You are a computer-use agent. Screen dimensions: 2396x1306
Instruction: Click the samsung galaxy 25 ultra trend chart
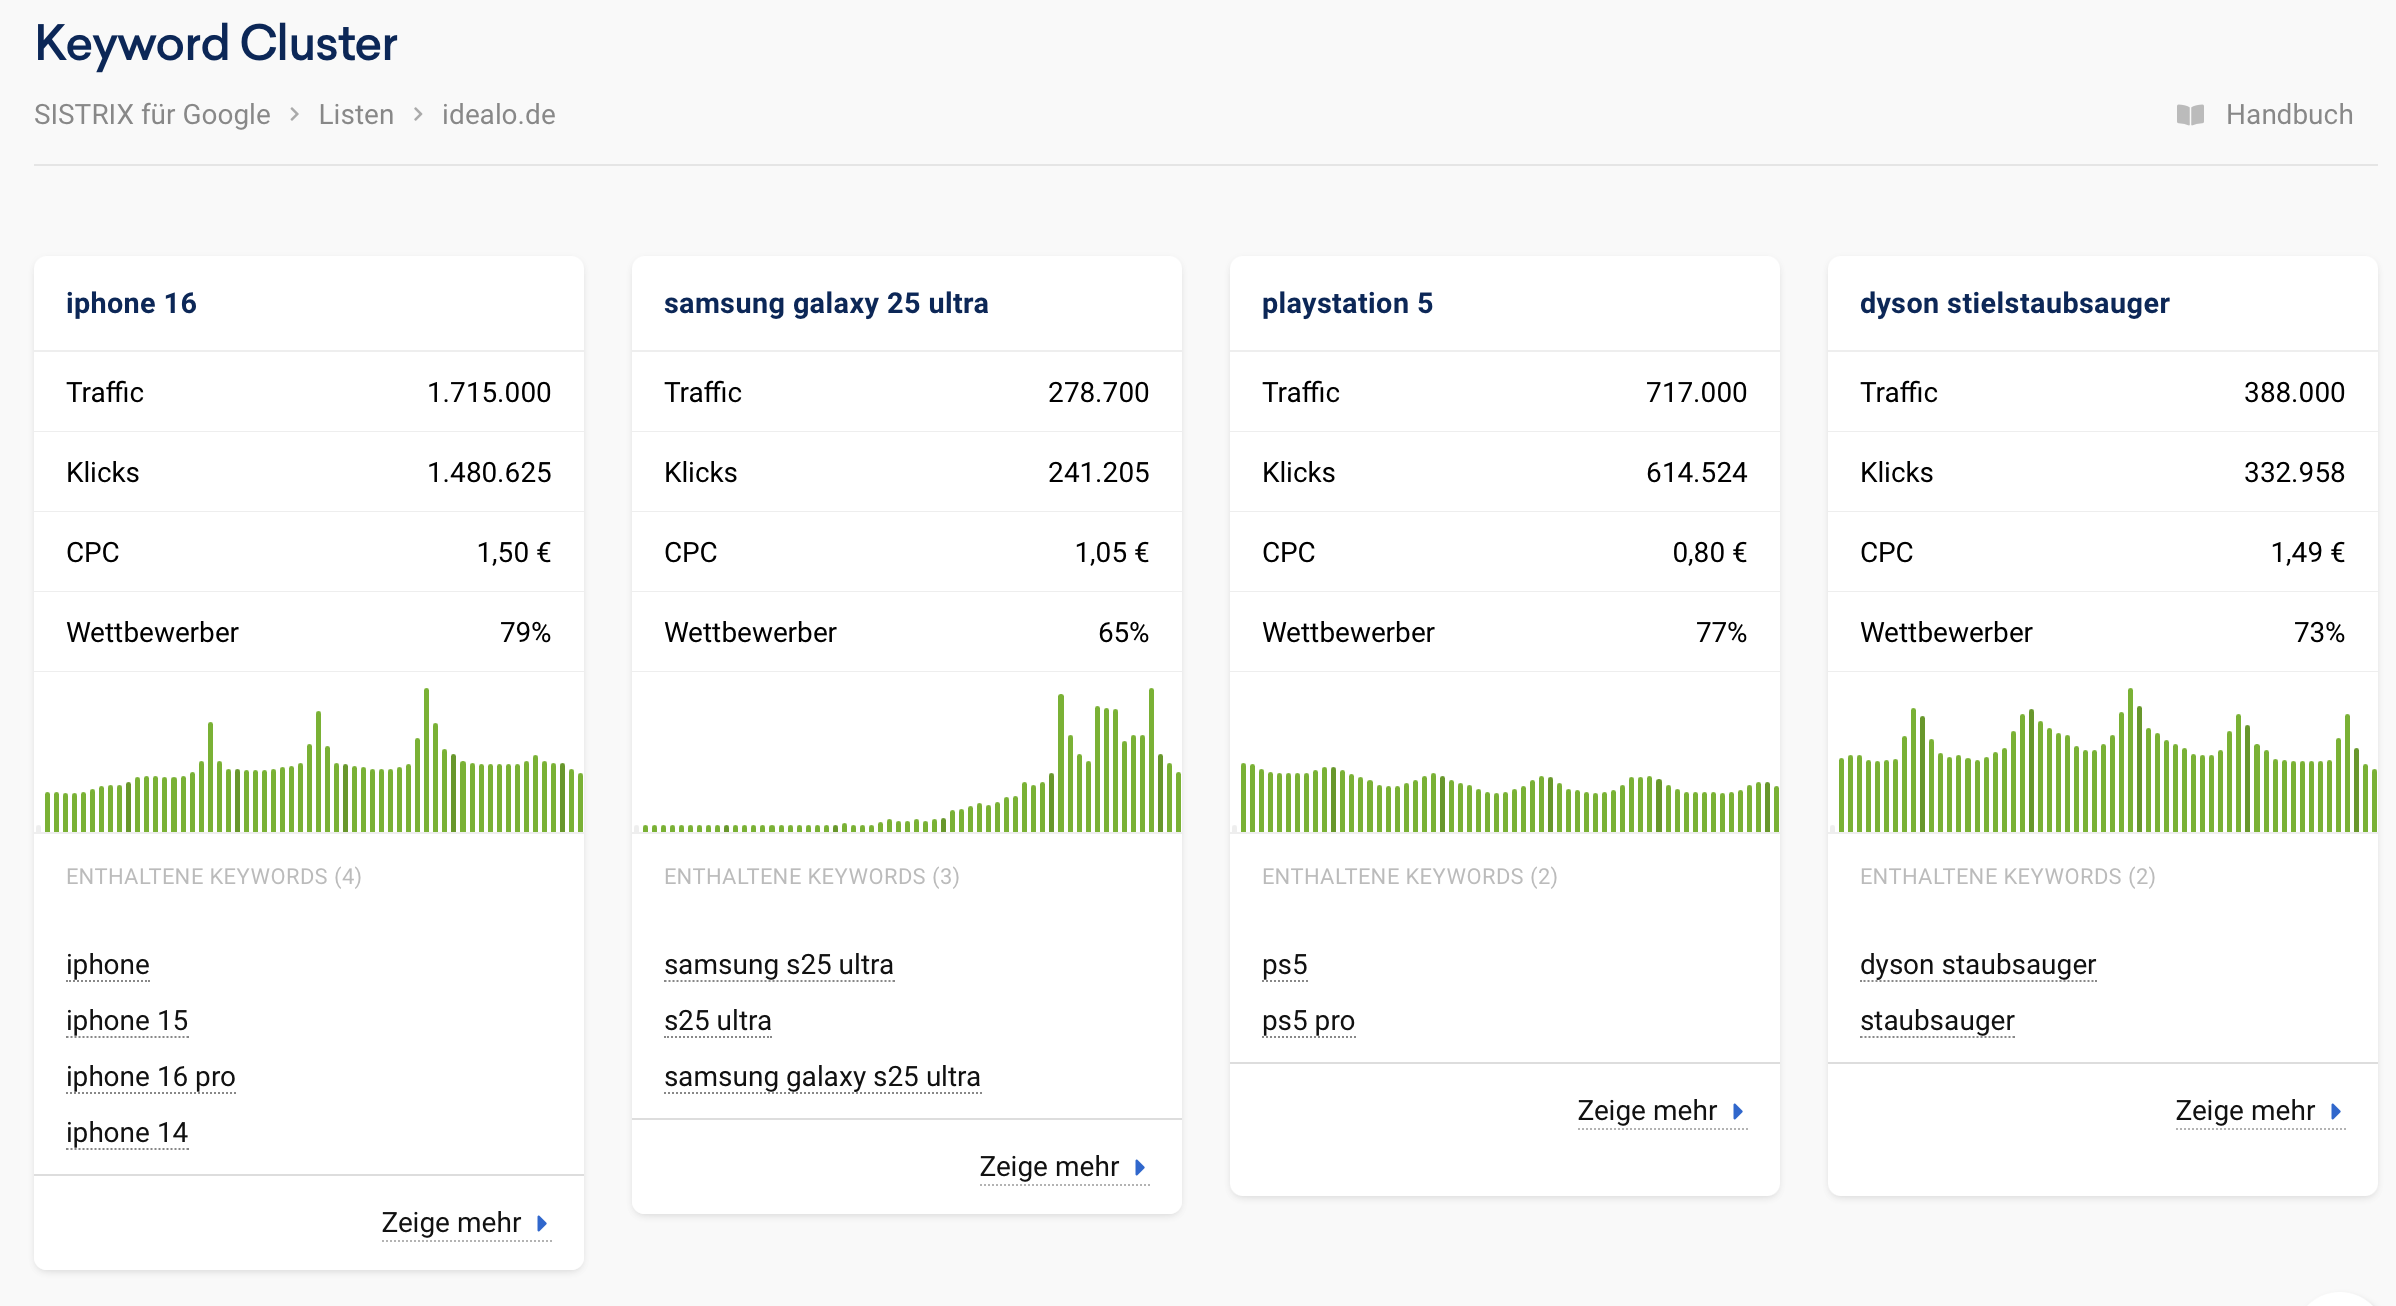907,759
